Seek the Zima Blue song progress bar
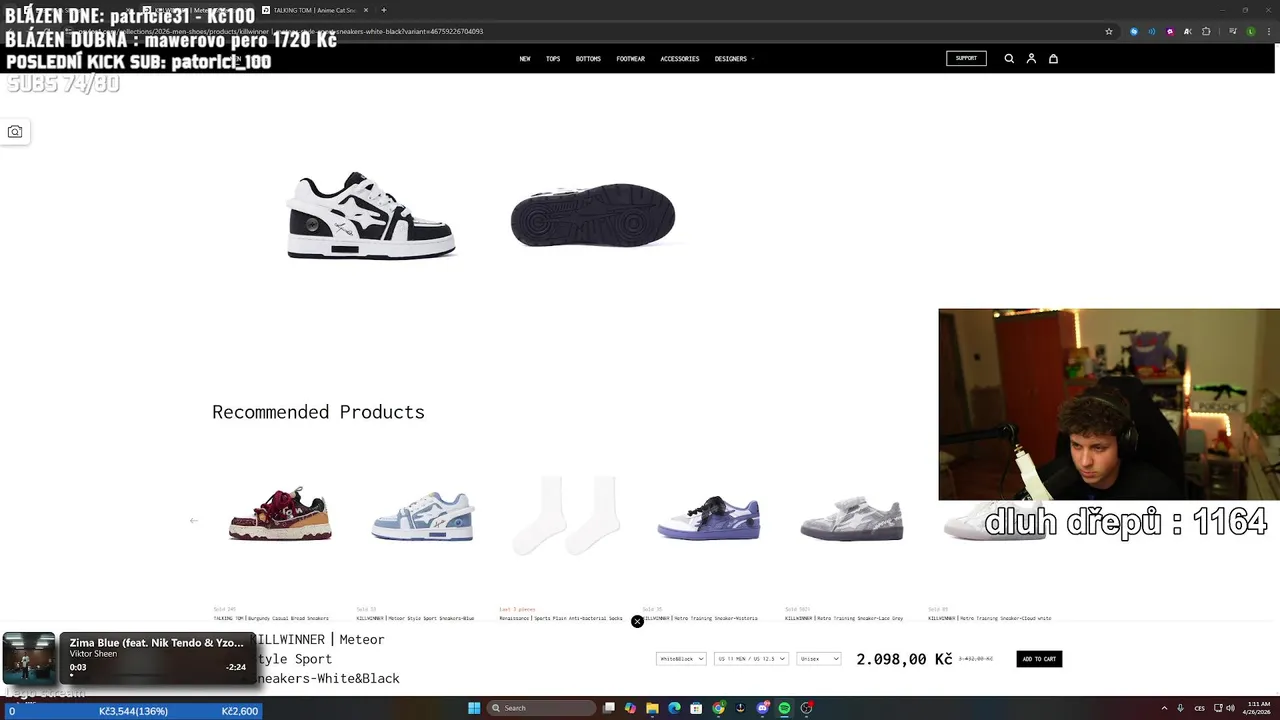Image resolution: width=1280 pixels, height=720 pixels. [x=157, y=676]
